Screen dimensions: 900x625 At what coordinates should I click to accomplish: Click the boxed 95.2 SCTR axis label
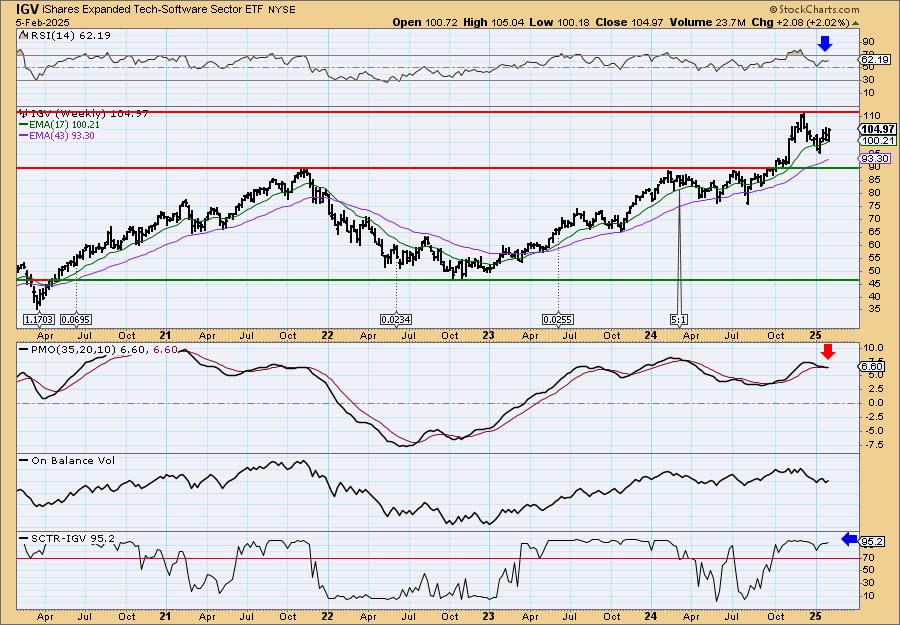[871, 542]
